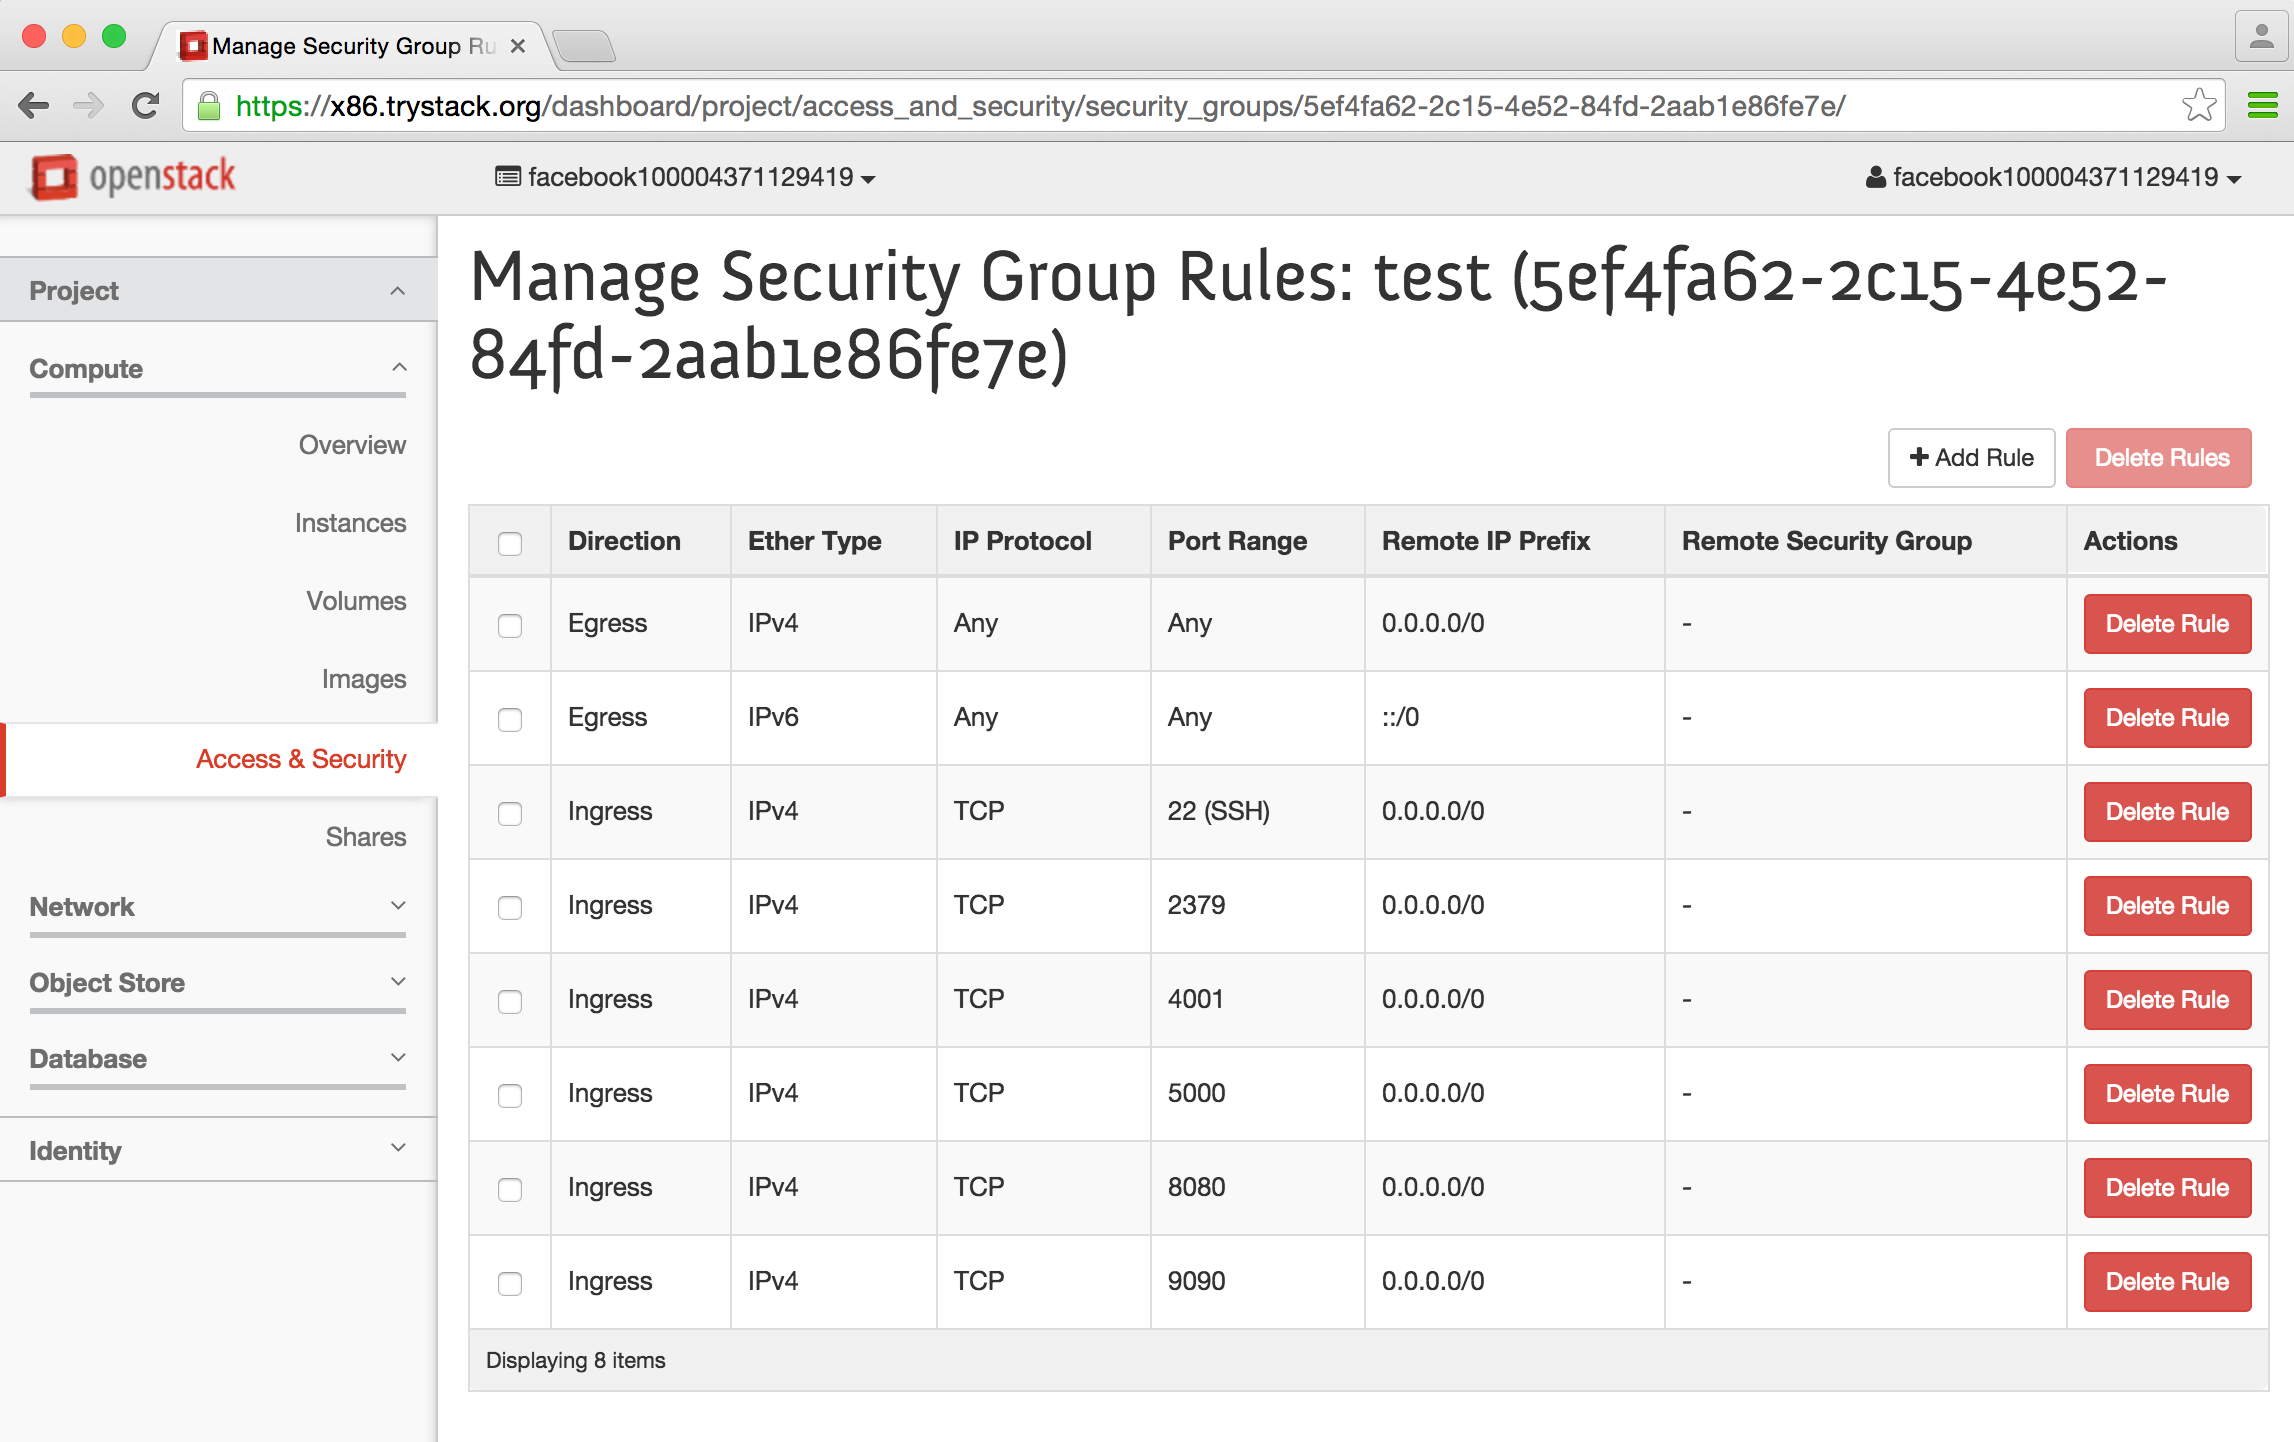The height and width of the screenshot is (1442, 2294).
Task: Delete the port 2379 rule
Action: pyautogui.click(x=2167, y=906)
